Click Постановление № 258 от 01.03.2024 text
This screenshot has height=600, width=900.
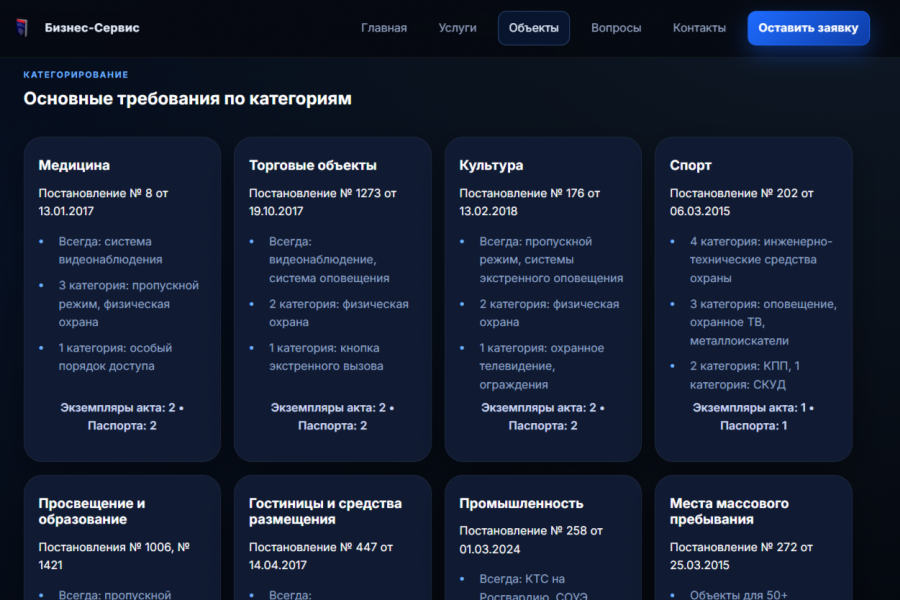[x=531, y=540]
